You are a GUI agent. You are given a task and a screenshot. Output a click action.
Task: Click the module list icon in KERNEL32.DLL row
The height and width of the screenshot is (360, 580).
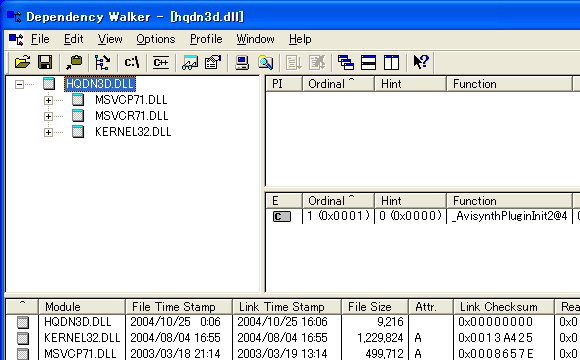point(23,338)
